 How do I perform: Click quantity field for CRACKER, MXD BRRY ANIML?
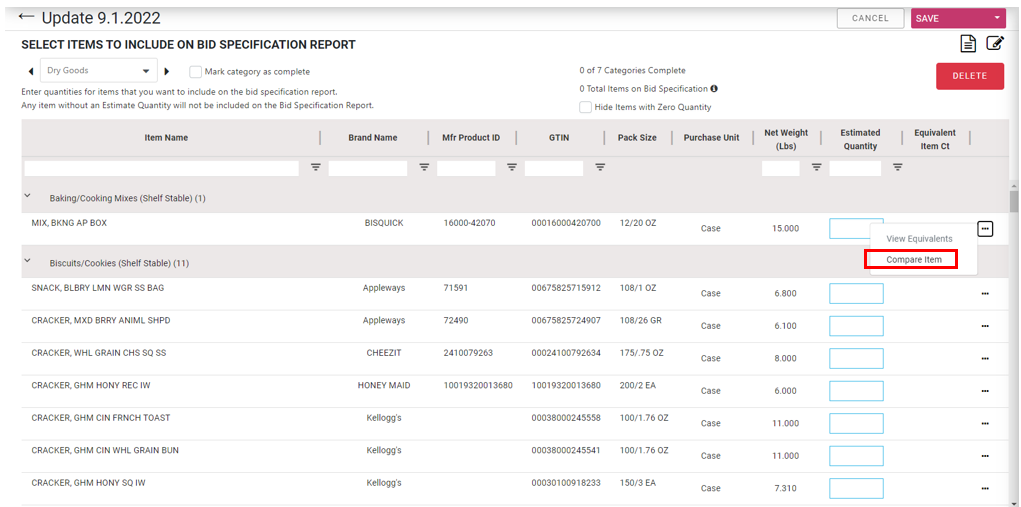click(856, 326)
